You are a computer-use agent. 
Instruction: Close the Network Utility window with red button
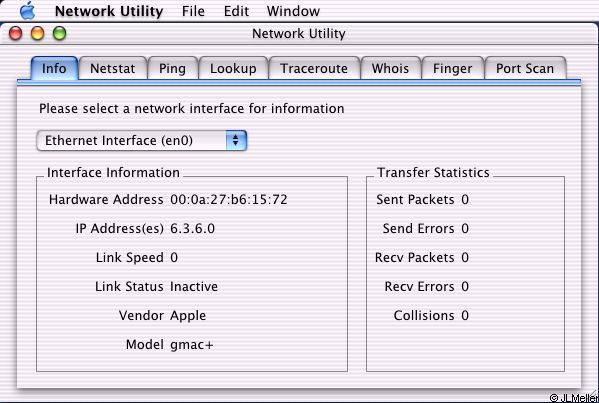16,34
